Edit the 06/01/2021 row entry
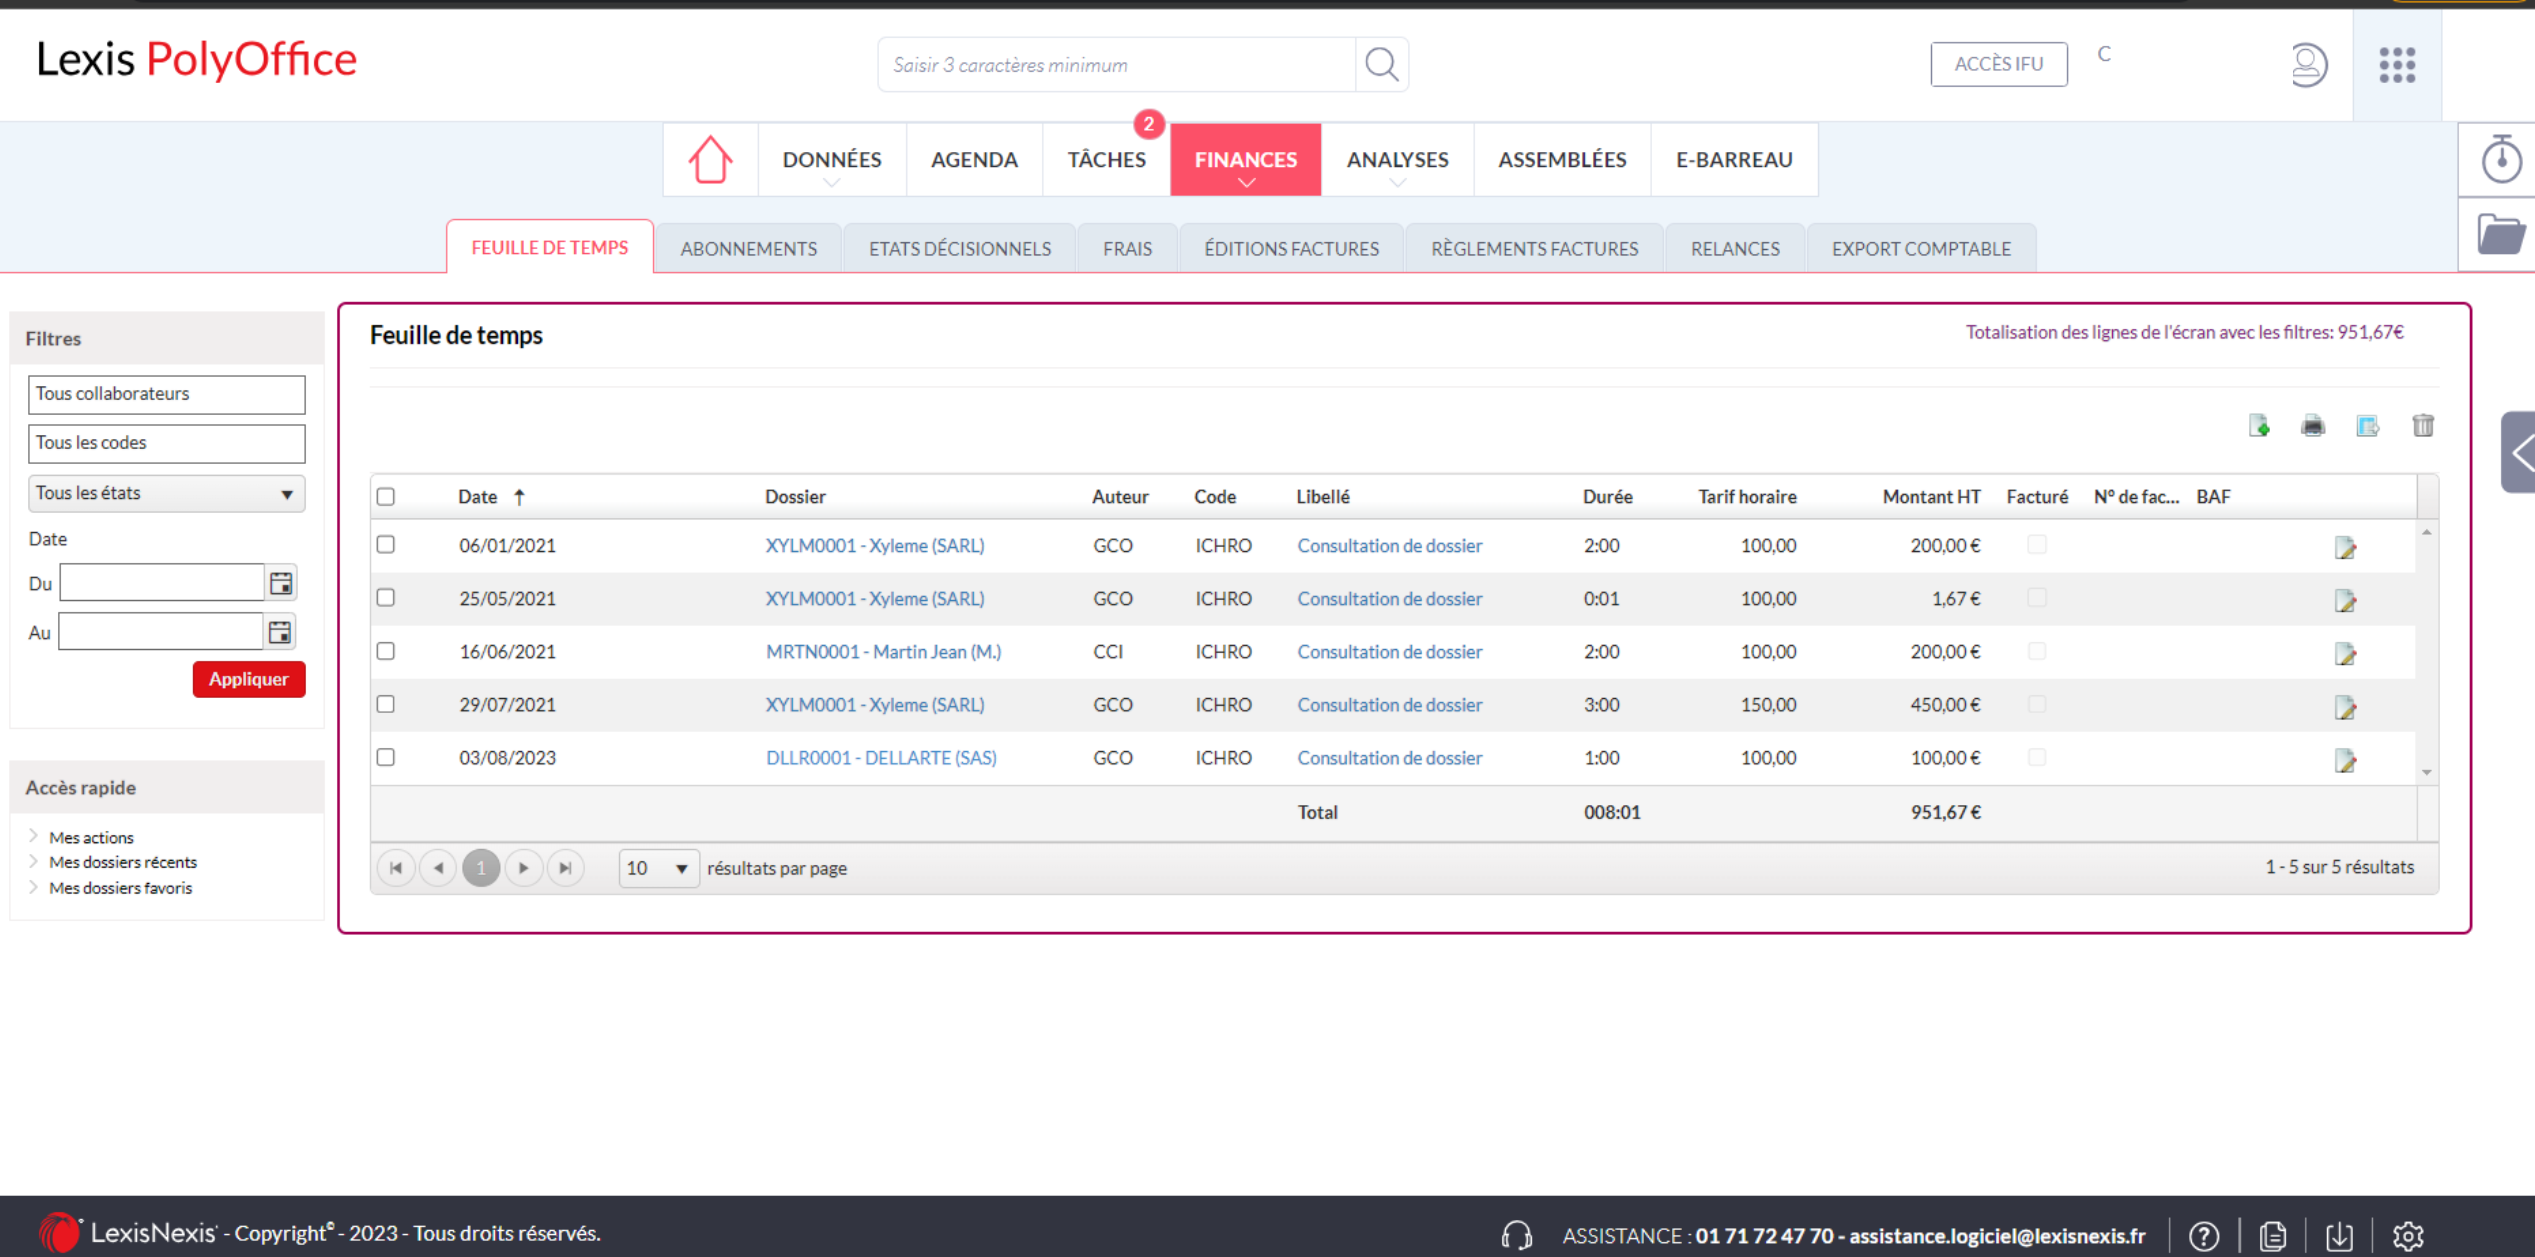Screen dimensions: 2535x1257 (x=2345, y=547)
